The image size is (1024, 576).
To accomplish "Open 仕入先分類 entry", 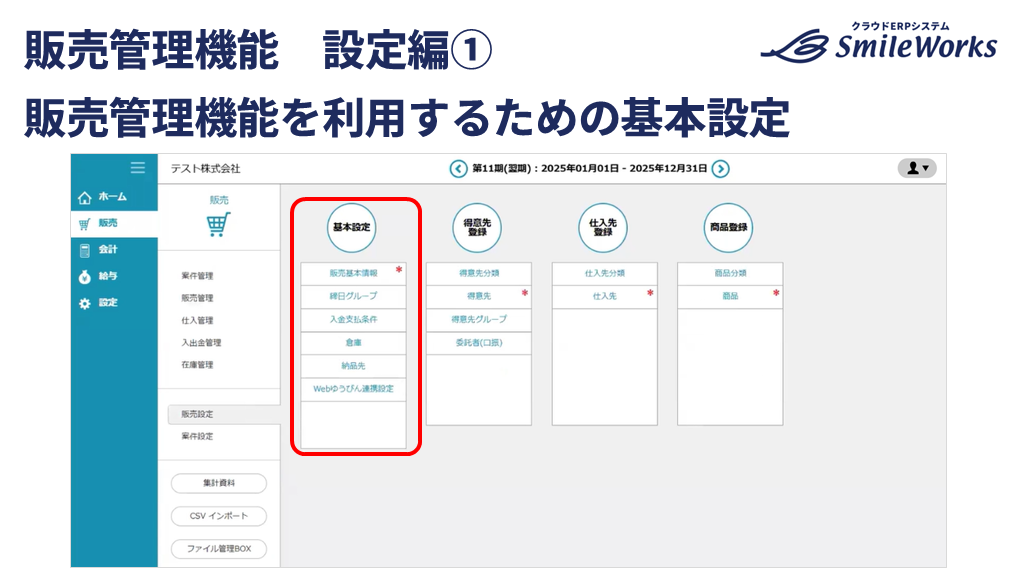I will (x=605, y=273).
